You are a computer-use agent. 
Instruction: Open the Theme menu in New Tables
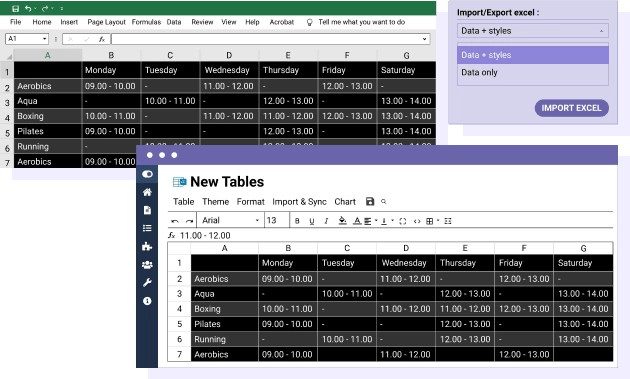(x=215, y=202)
